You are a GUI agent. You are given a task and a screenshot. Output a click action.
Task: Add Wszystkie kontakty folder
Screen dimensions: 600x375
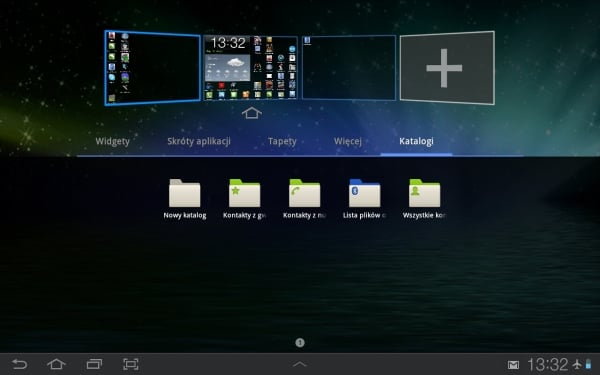tap(424, 199)
